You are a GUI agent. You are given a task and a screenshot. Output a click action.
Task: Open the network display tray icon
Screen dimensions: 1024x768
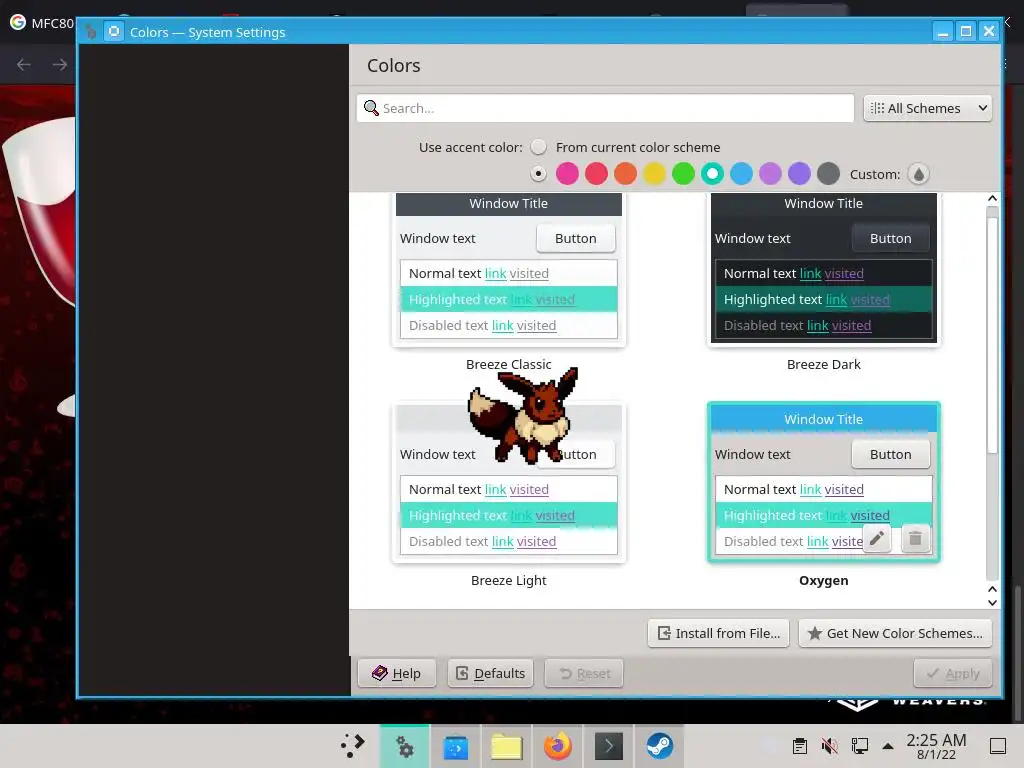(x=859, y=746)
